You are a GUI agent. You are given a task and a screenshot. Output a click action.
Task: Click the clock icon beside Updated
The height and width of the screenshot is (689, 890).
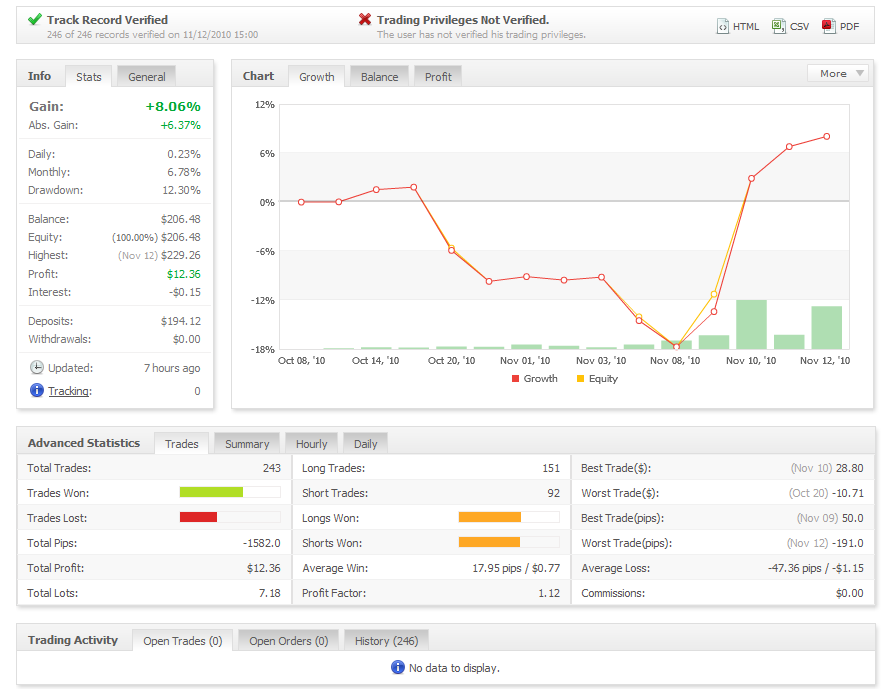(x=37, y=368)
